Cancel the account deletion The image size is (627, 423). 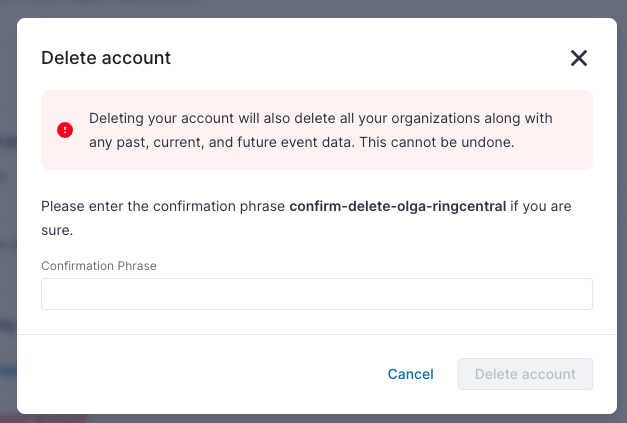click(x=411, y=374)
